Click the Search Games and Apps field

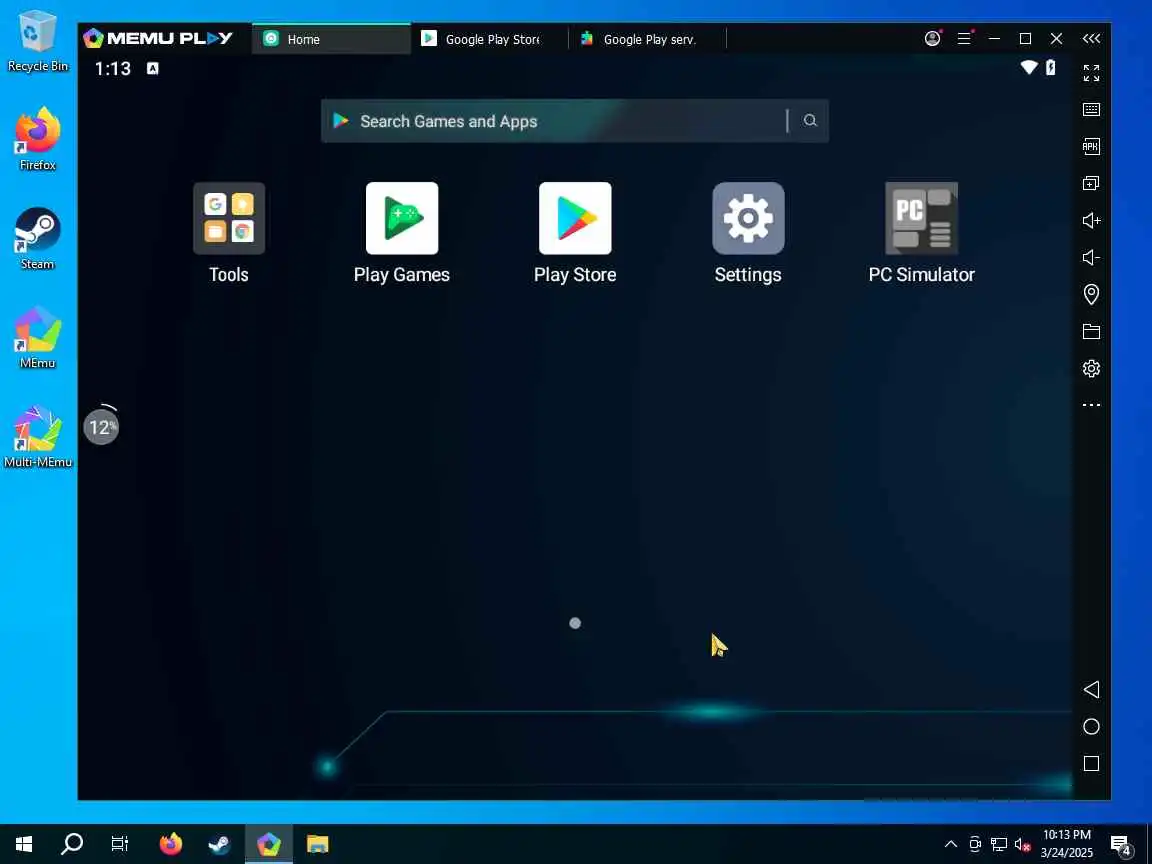coord(575,121)
